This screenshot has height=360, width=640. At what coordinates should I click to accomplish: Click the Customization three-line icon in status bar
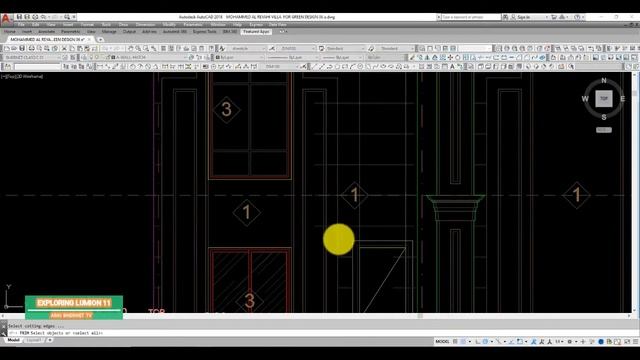point(636,342)
